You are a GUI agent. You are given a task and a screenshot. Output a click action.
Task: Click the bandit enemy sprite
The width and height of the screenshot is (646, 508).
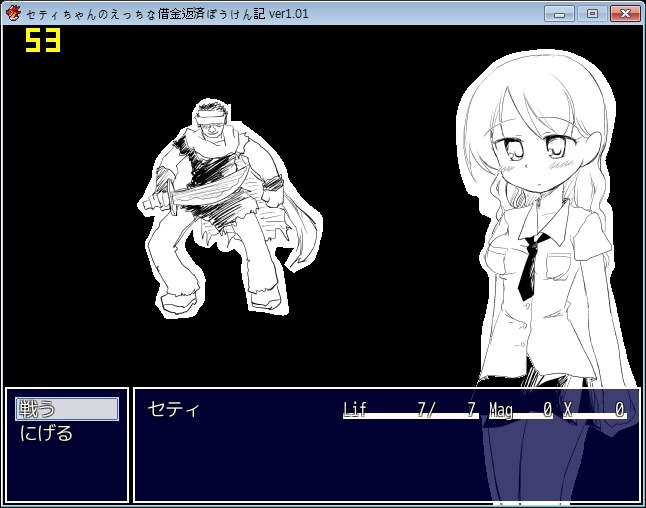click(x=229, y=209)
